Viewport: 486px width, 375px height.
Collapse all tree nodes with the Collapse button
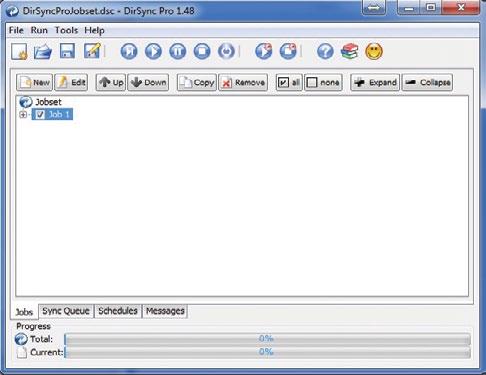pos(427,82)
